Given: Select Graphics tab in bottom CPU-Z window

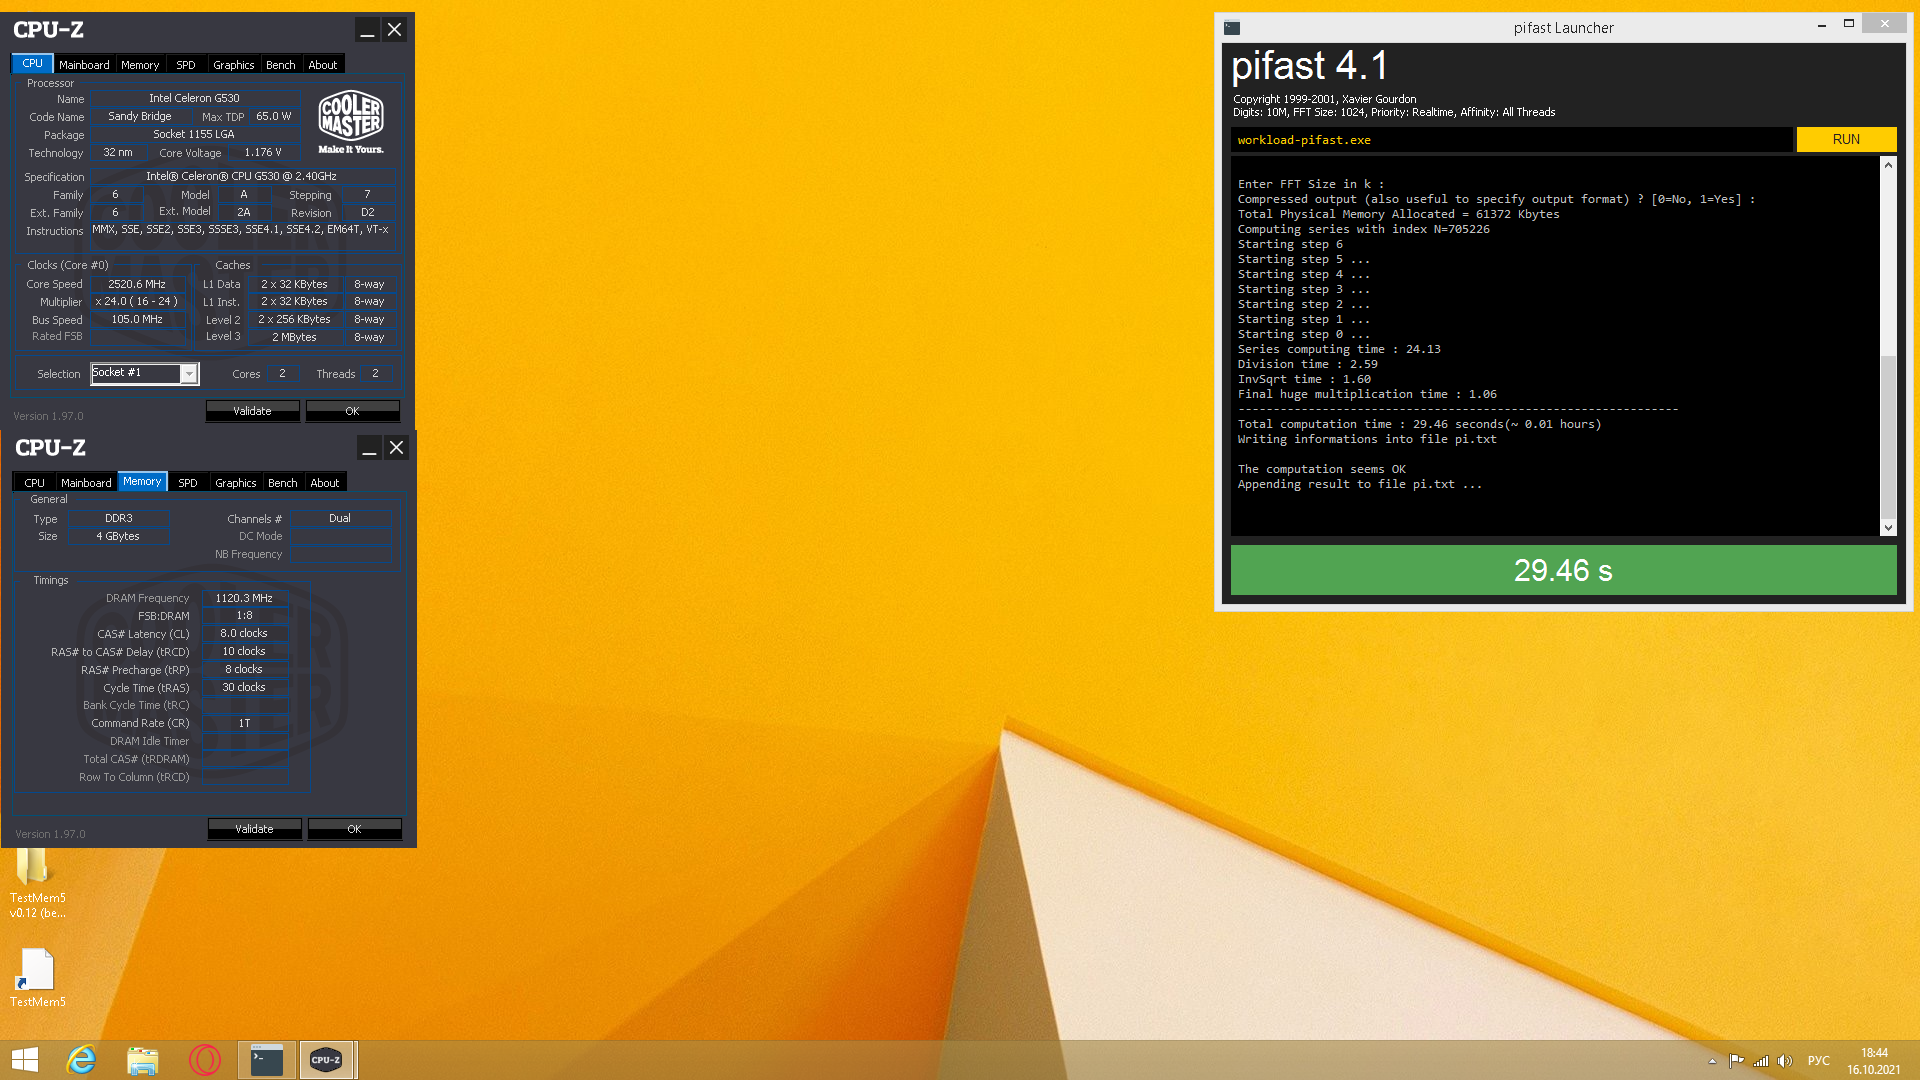Looking at the screenshot, I should coord(236,483).
